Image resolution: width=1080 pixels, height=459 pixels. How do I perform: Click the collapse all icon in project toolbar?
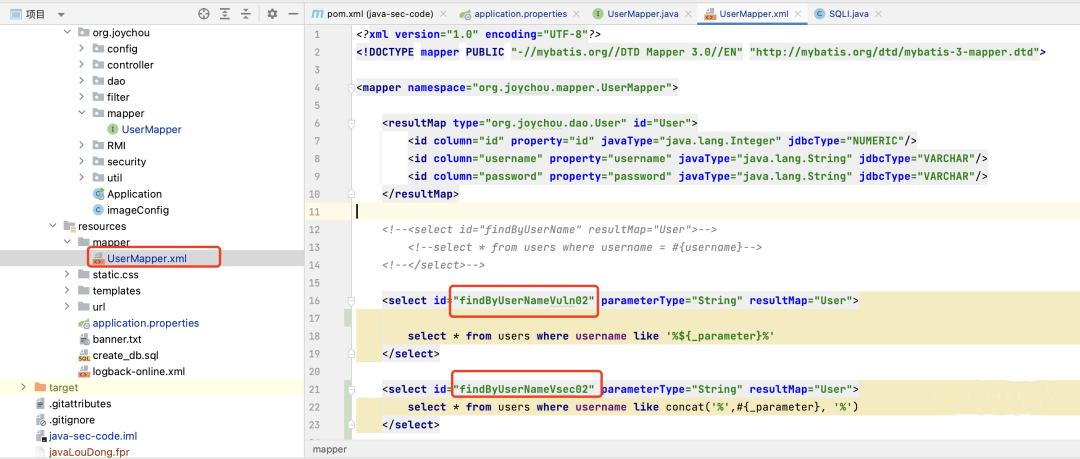pos(245,14)
